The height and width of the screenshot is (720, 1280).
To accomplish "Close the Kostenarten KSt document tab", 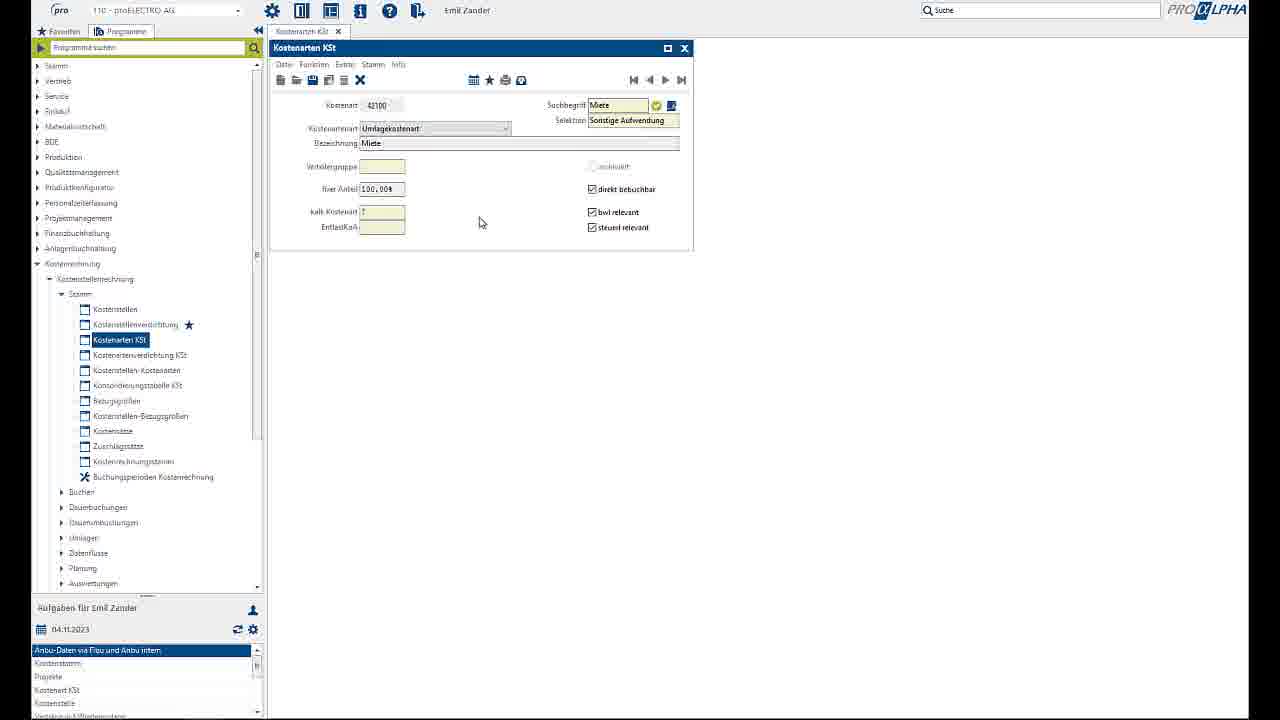I will pyautogui.click(x=338, y=32).
